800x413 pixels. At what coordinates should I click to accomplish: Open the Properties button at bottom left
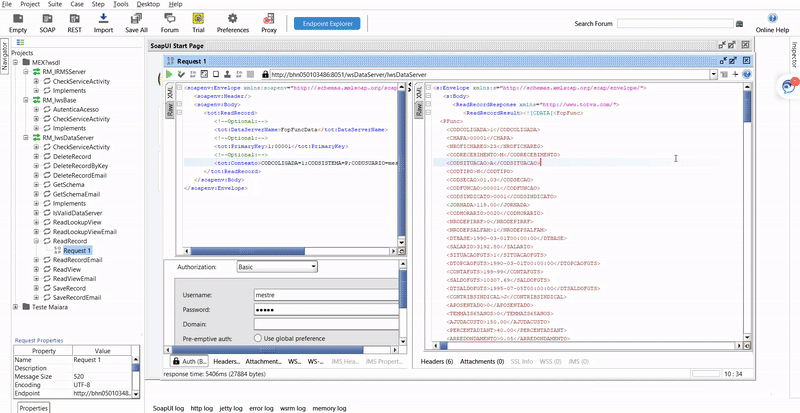tap(35, 408)
